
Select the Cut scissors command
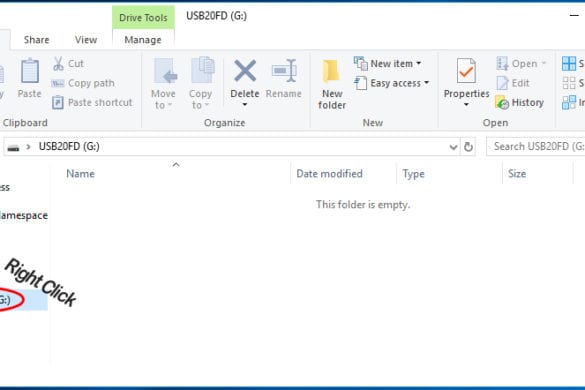coord(68,64)
